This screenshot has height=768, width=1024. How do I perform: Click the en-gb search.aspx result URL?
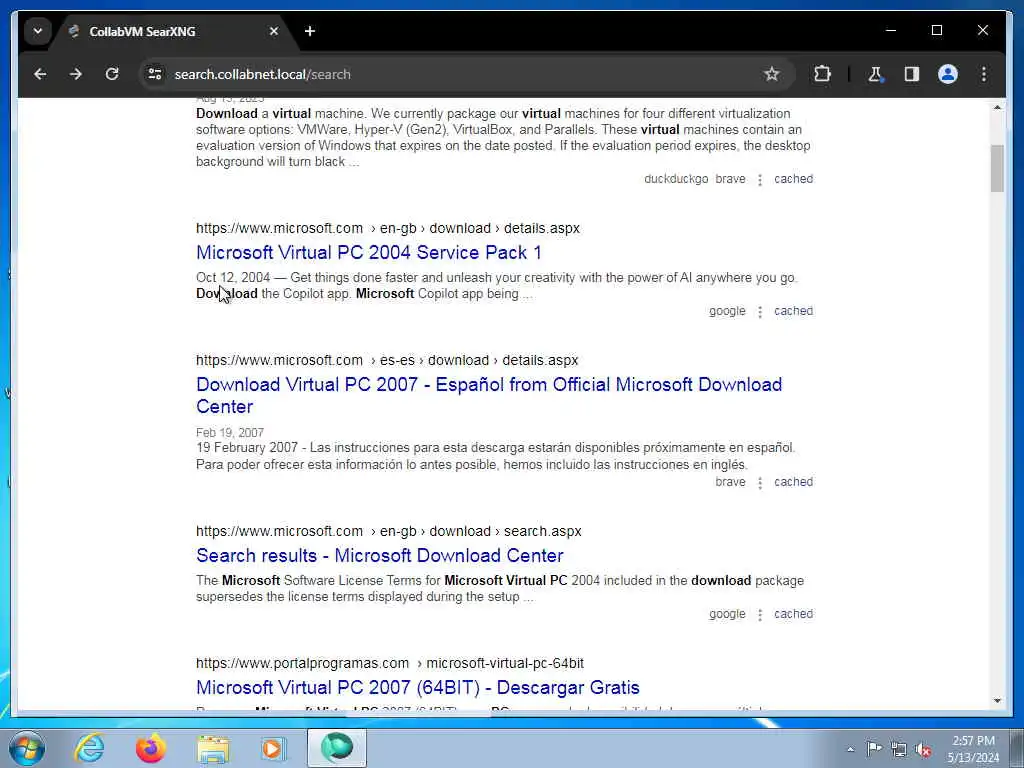tap(389, 532)
